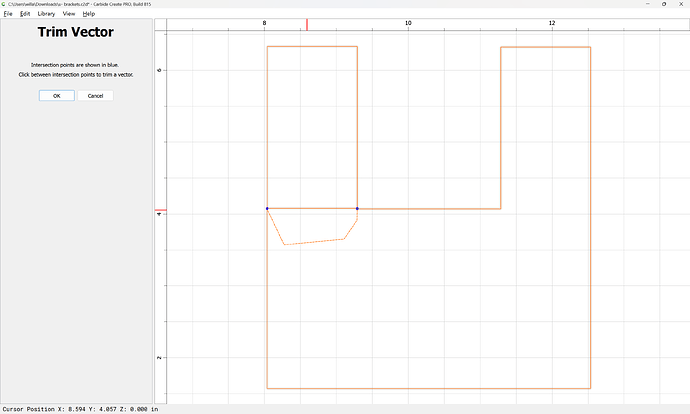Click the left blue intersection point

coord(267,209)
